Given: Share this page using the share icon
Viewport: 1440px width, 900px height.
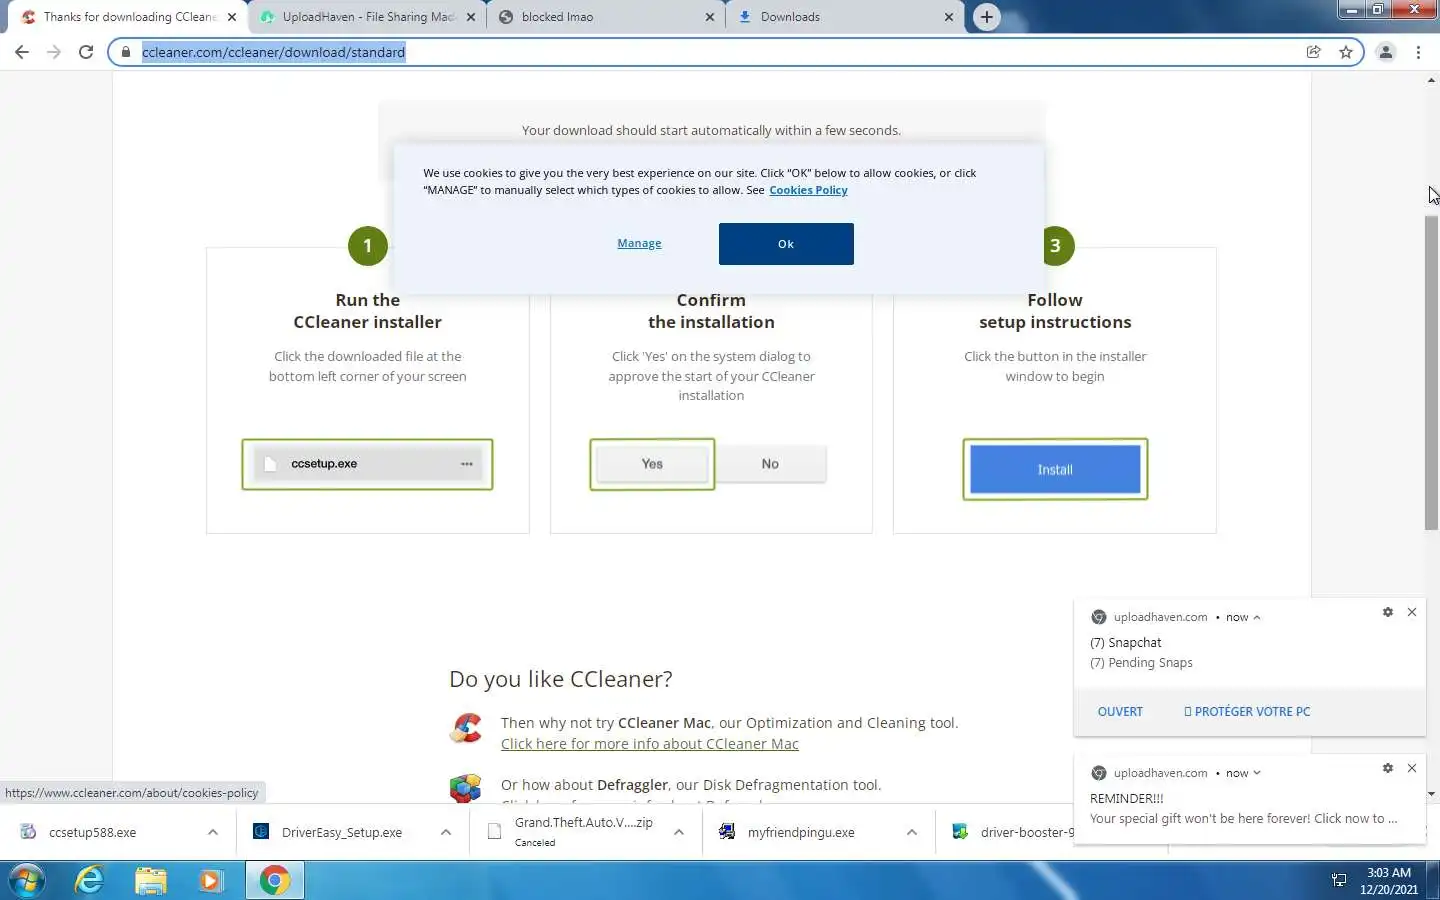Looking at the screenshot, I should click(1314, 52).
